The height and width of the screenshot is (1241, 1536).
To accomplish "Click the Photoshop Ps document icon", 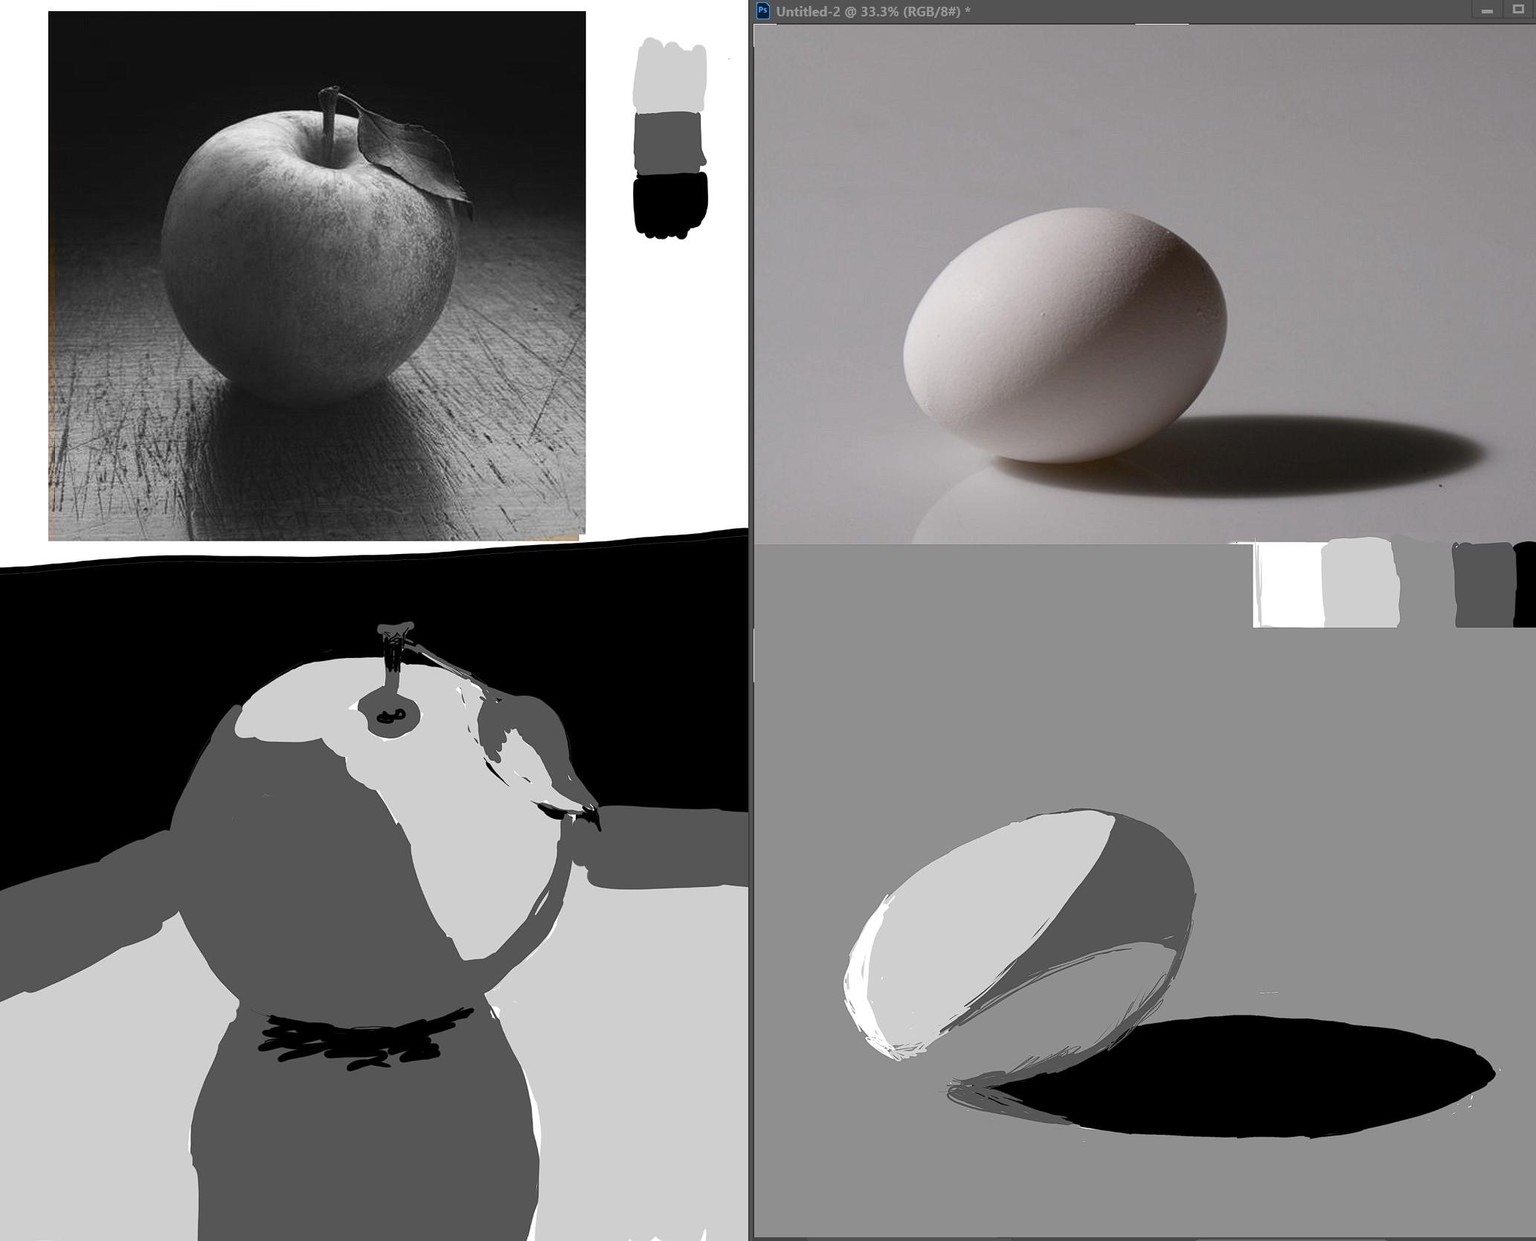I will click(763, 11).
